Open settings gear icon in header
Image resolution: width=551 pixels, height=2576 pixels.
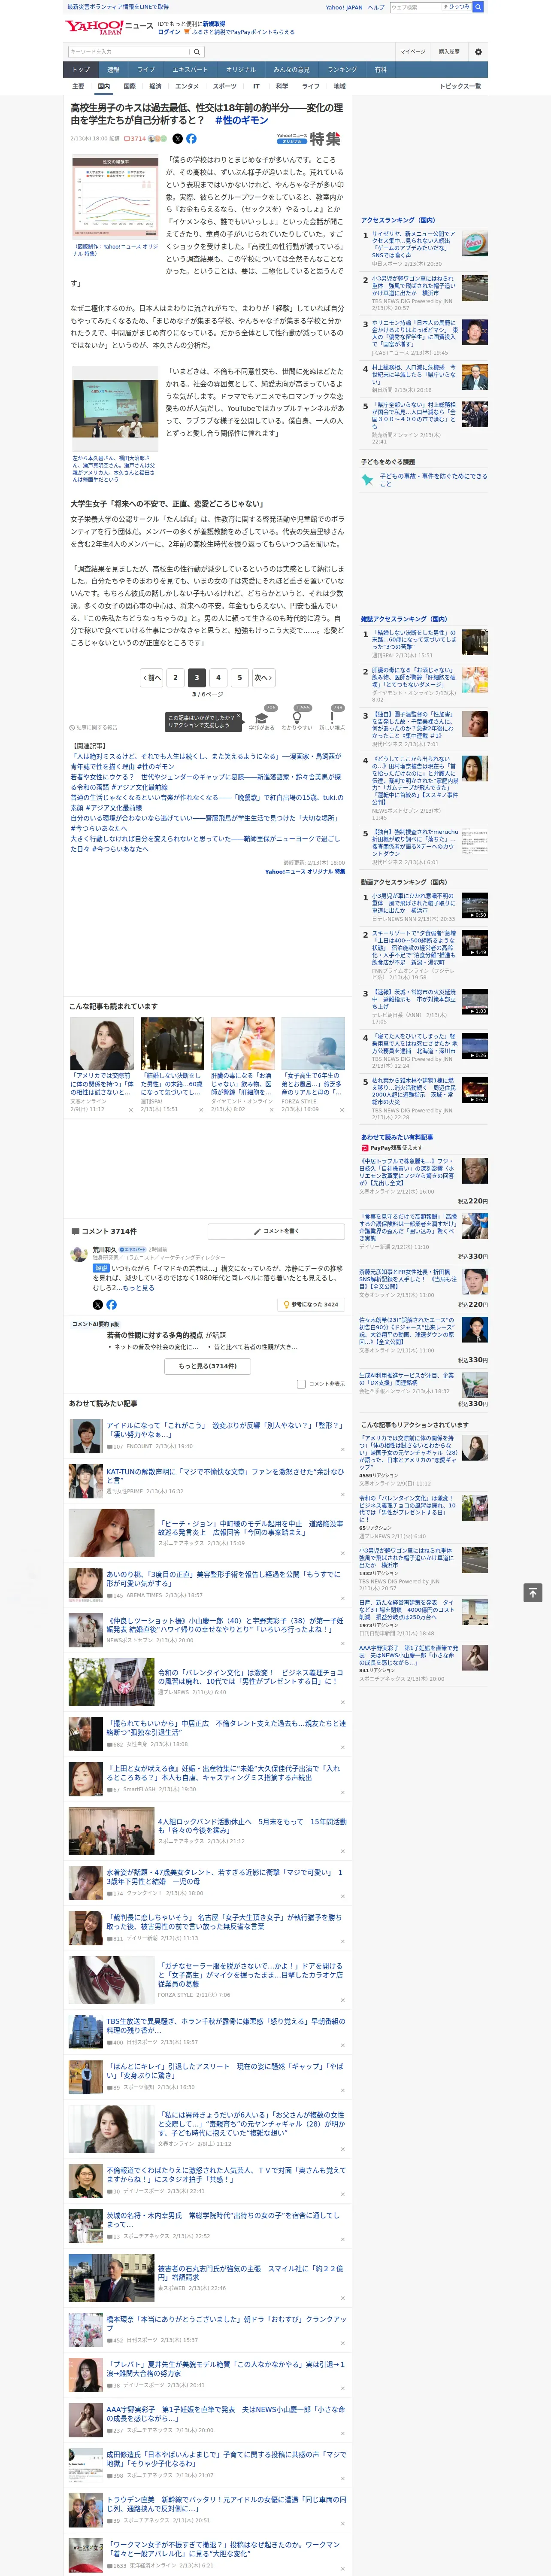(478, 52)
